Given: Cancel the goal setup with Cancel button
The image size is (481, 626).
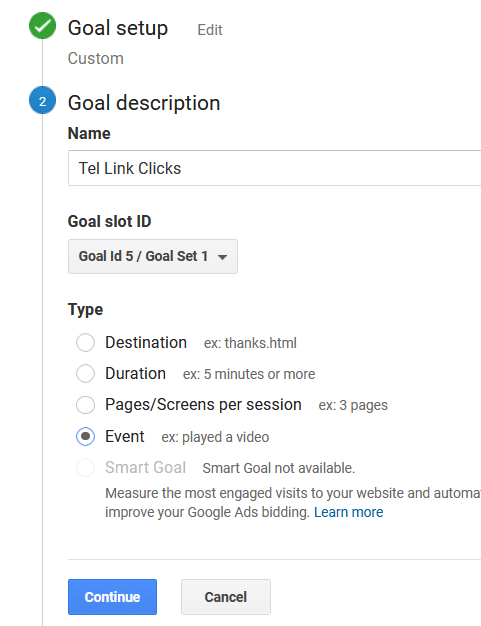Looking at the screenshot, I should (x=226, y=597).
